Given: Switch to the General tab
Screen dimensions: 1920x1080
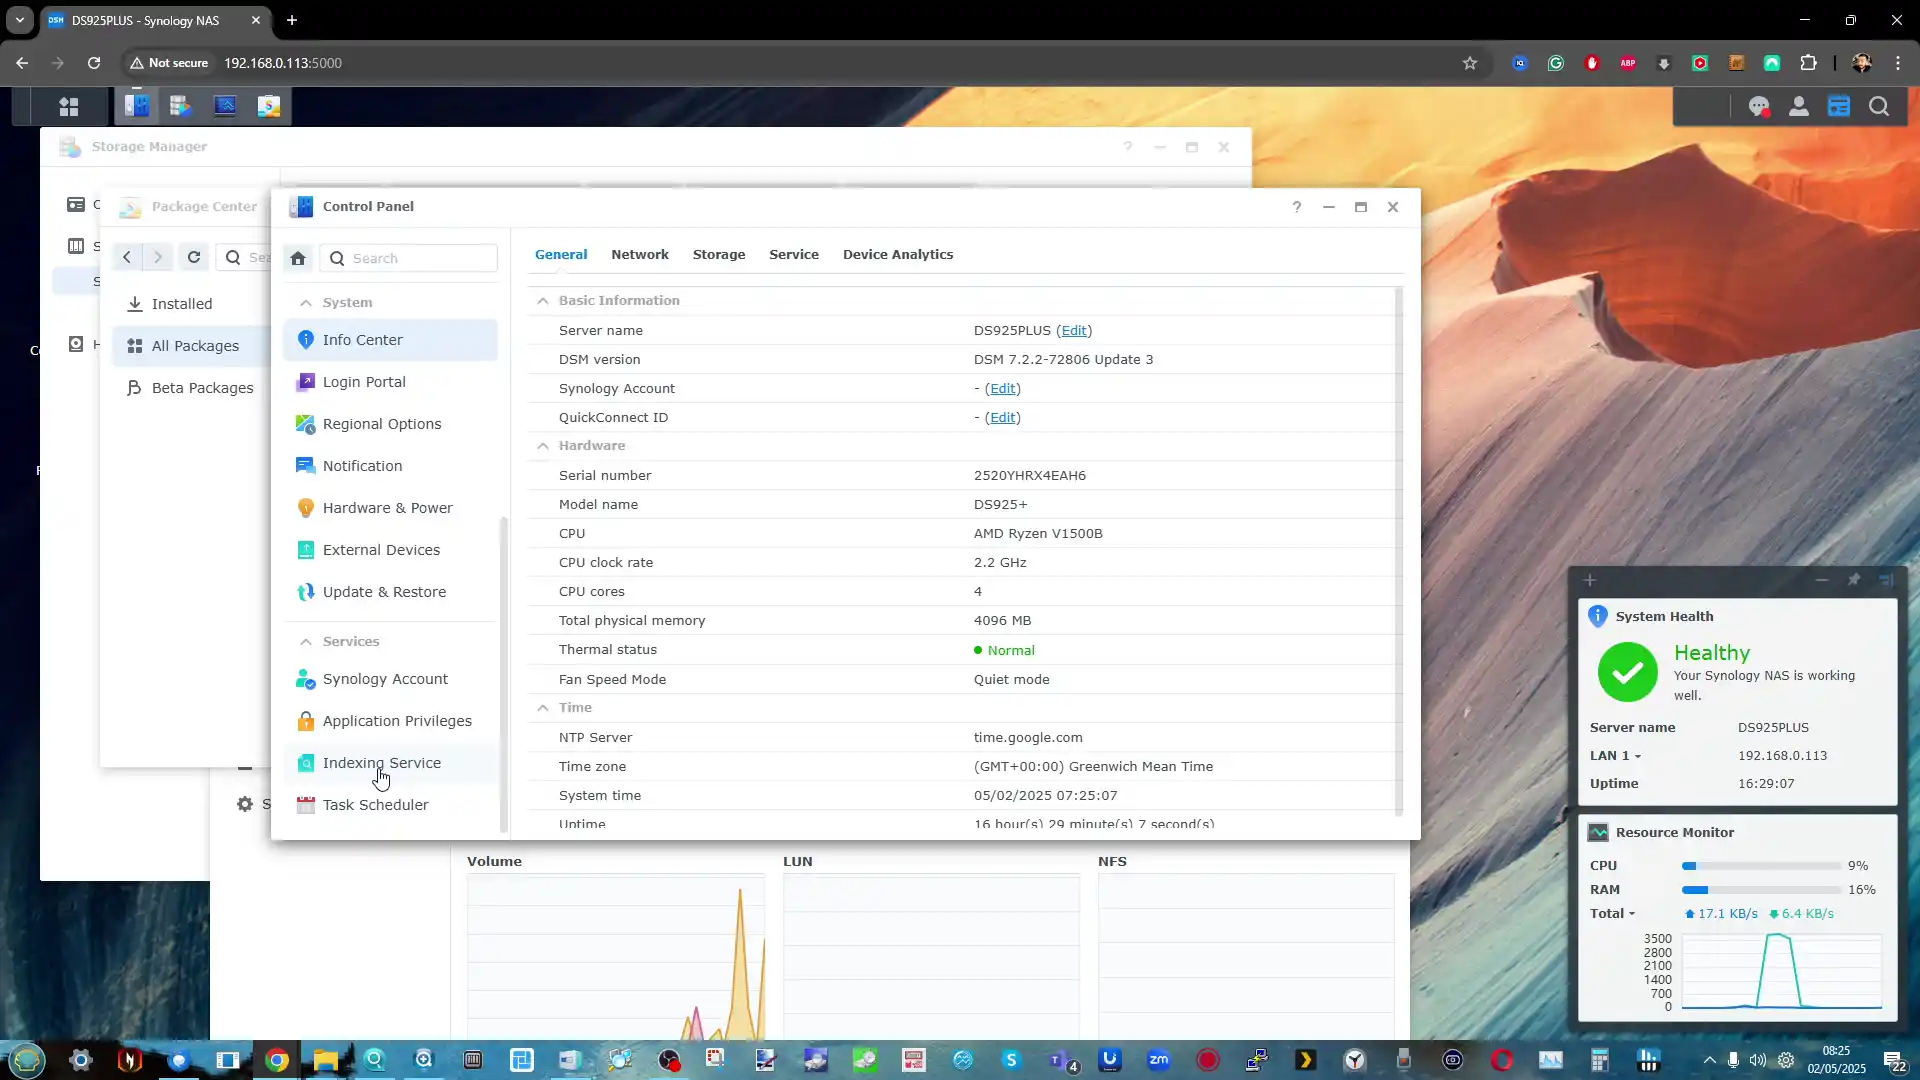Looking at the screenshot, I should pos(561,254).
